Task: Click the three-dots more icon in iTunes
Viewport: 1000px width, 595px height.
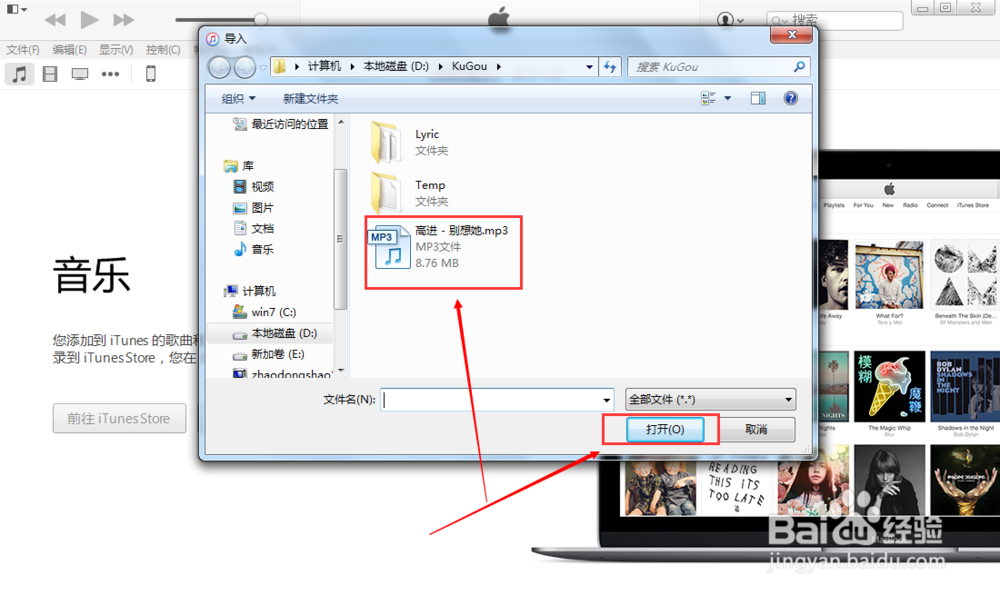Action: tap(110, 74)
